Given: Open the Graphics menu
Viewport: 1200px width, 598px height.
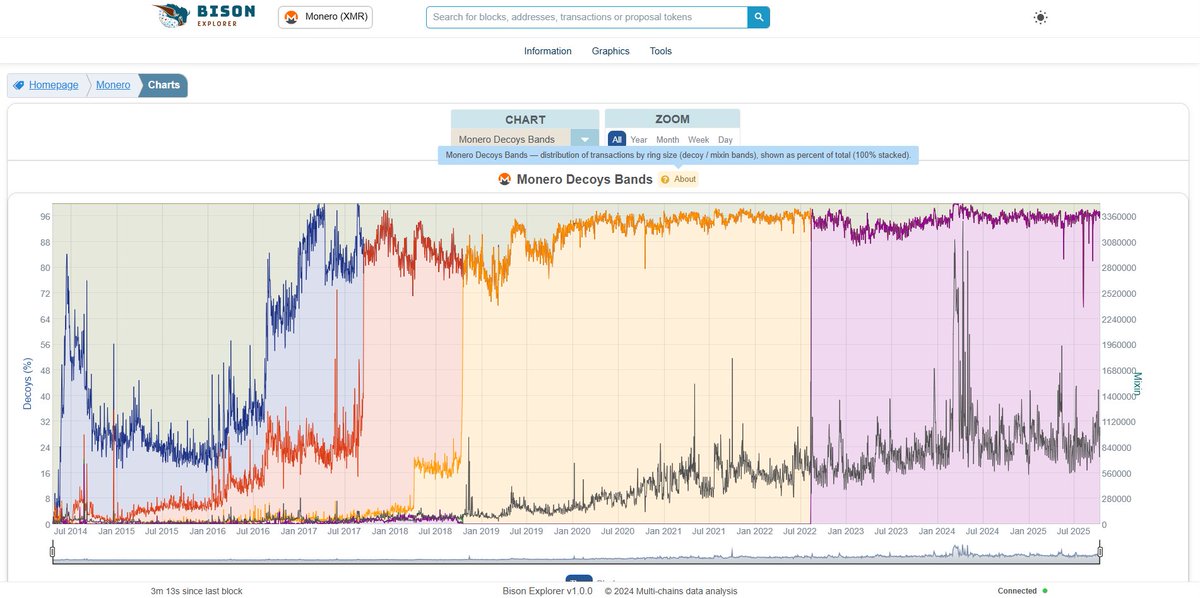Looking at the screenshot, I should 611,51.
